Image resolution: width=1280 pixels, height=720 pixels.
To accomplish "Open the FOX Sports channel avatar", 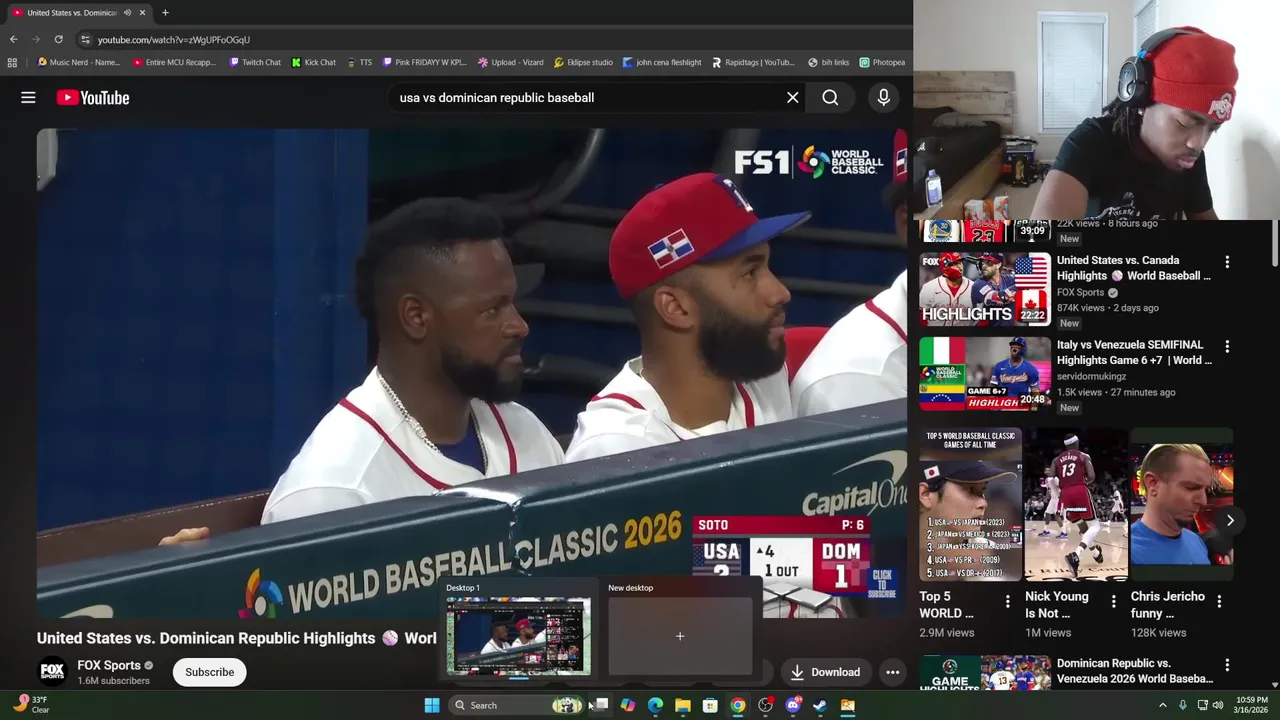I will point(52,671).
